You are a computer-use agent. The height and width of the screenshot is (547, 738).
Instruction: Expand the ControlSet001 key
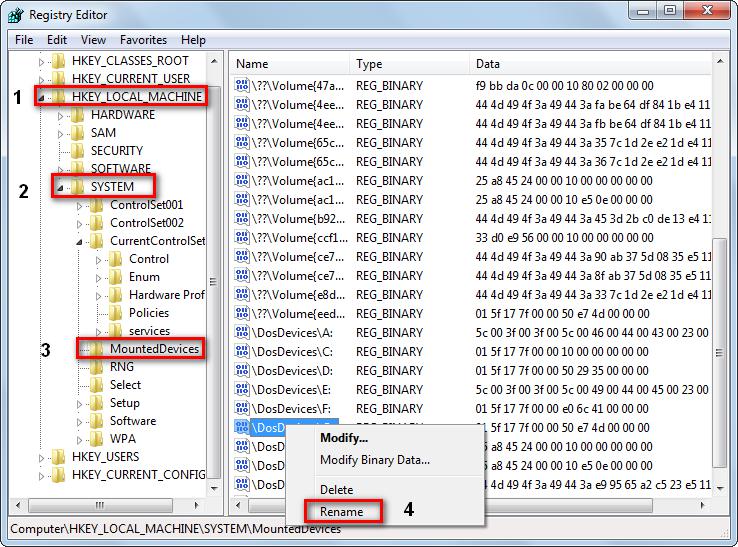(80, 206)
